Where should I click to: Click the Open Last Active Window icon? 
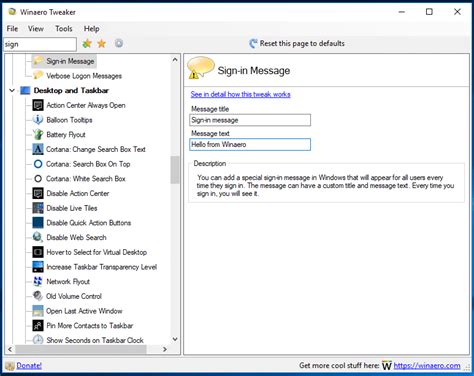(x=38, y=311)
